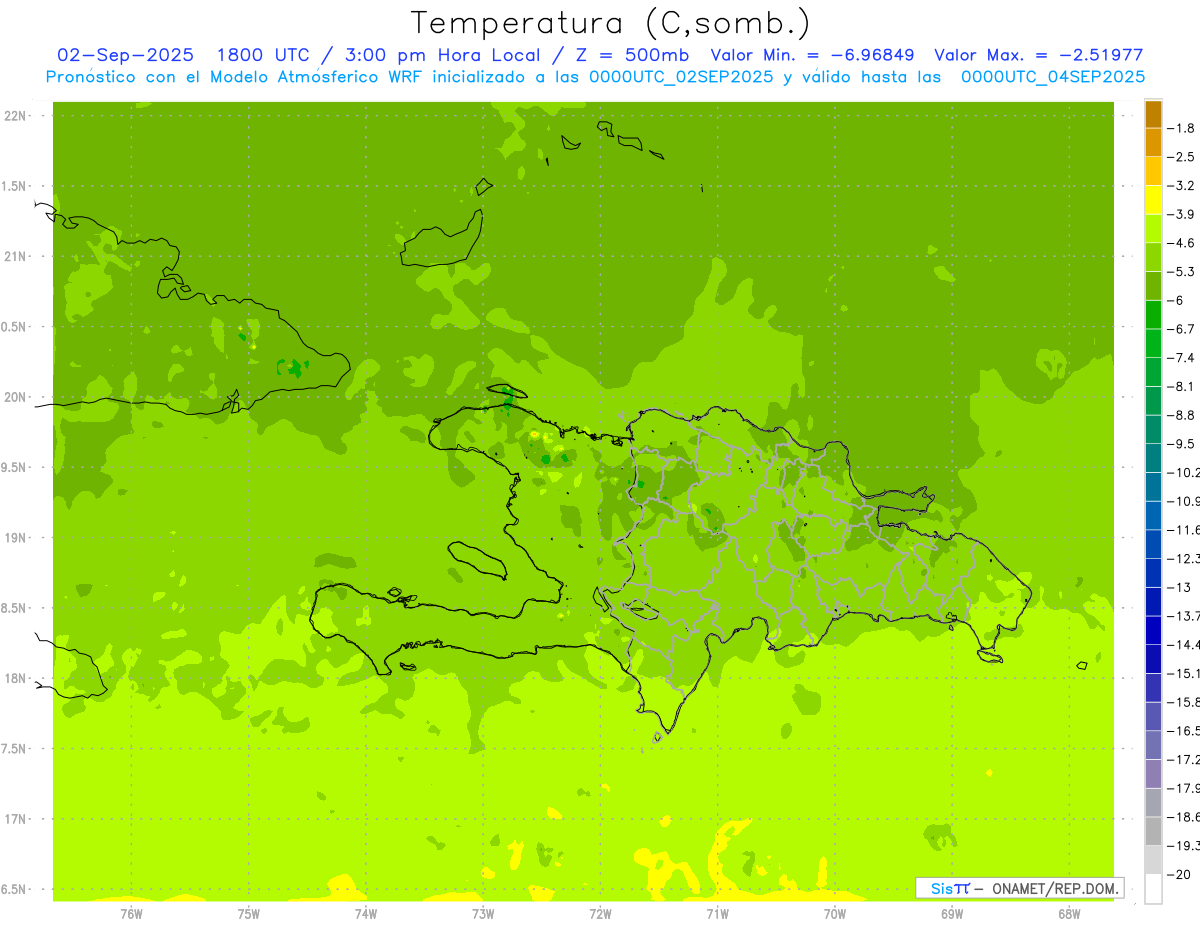Click the '73W' longitude axis label
Viewport: 1200px width, 927px height.
point(483,913)
